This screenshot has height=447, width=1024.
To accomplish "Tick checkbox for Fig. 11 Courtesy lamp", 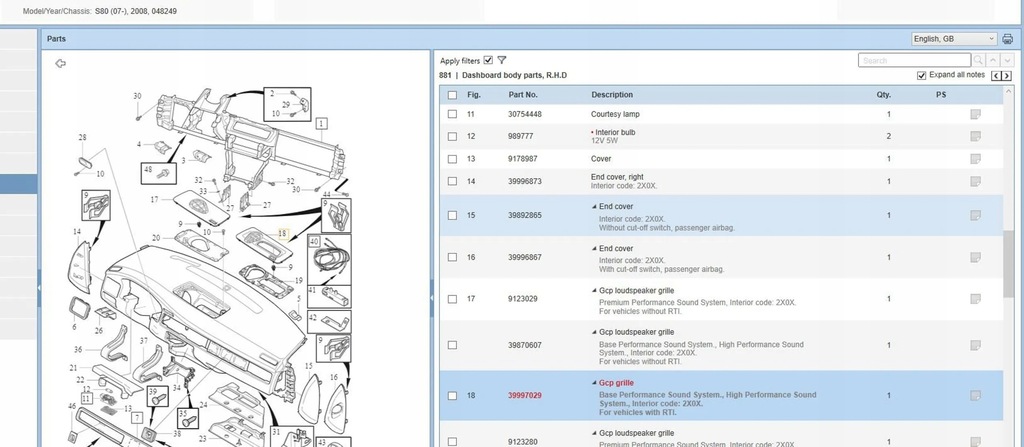I will (453, 114).
